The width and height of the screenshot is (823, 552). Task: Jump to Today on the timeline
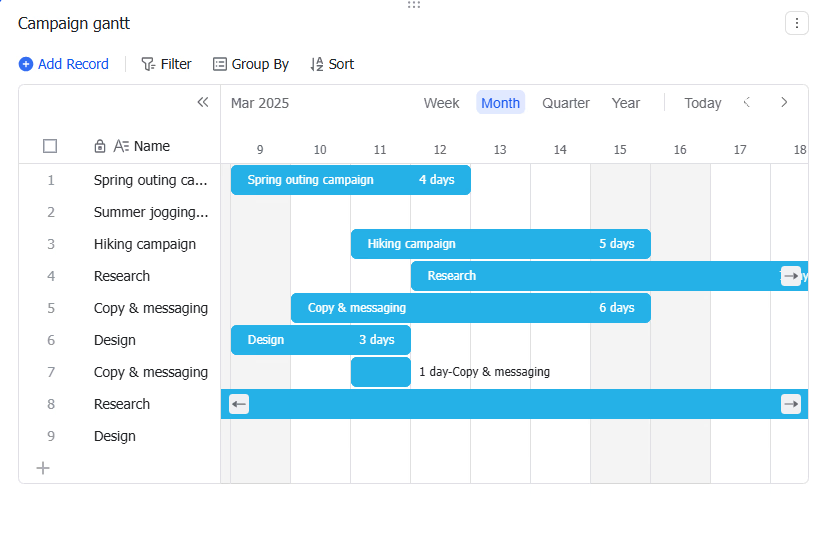click(x=703, y=103)
